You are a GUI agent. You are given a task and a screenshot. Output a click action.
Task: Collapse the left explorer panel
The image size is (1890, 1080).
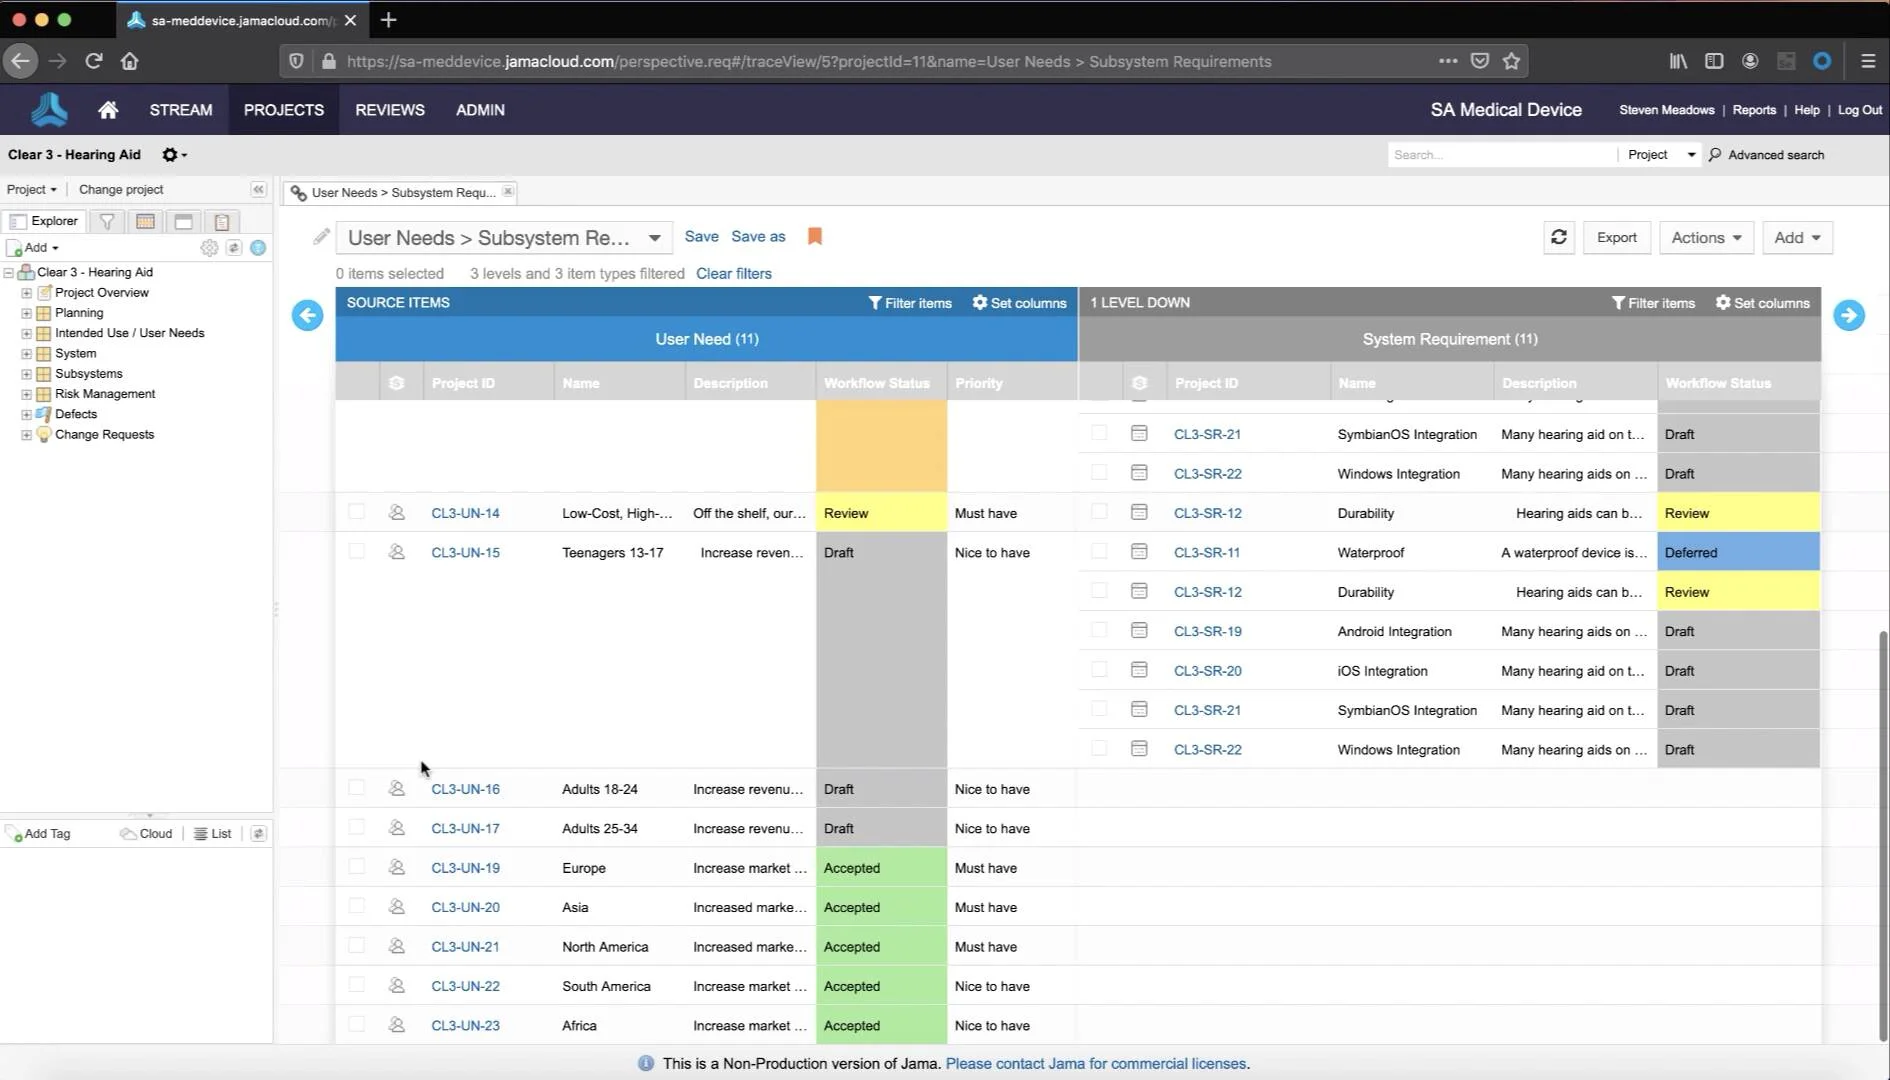pyautogui.click(x=258, y=189)
